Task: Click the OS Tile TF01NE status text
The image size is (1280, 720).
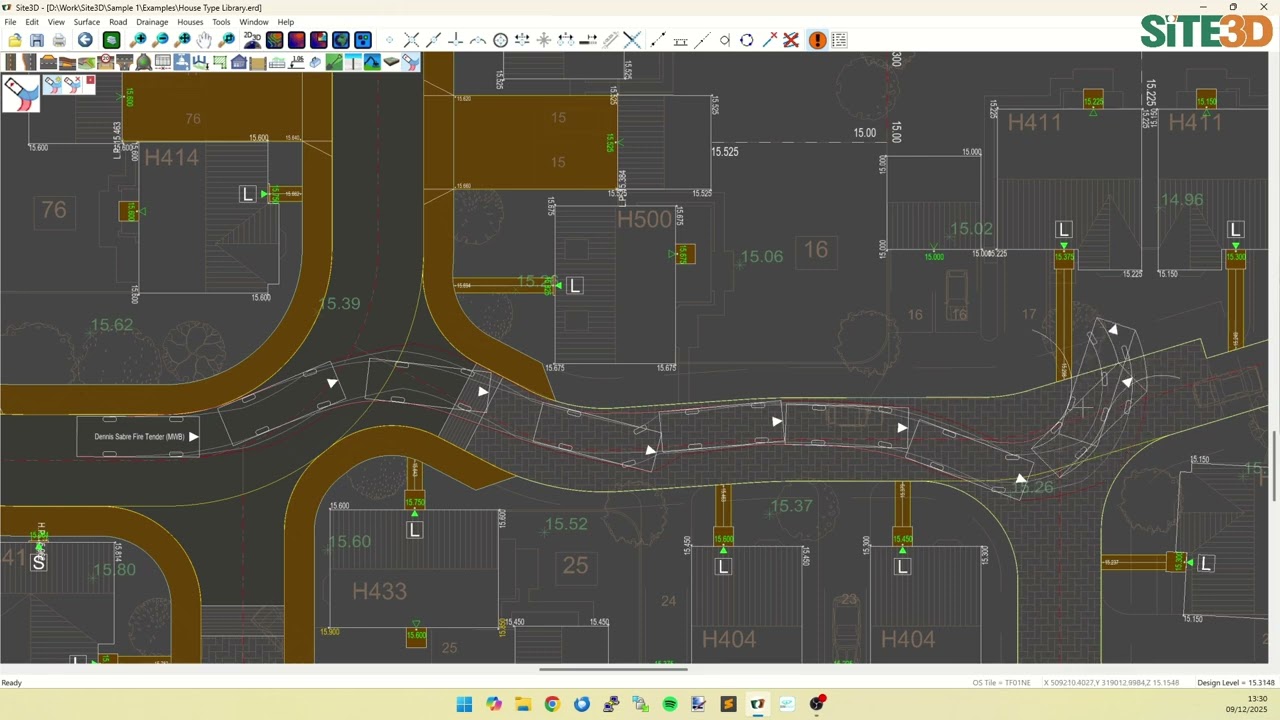Action: [x=1001, y=683]
